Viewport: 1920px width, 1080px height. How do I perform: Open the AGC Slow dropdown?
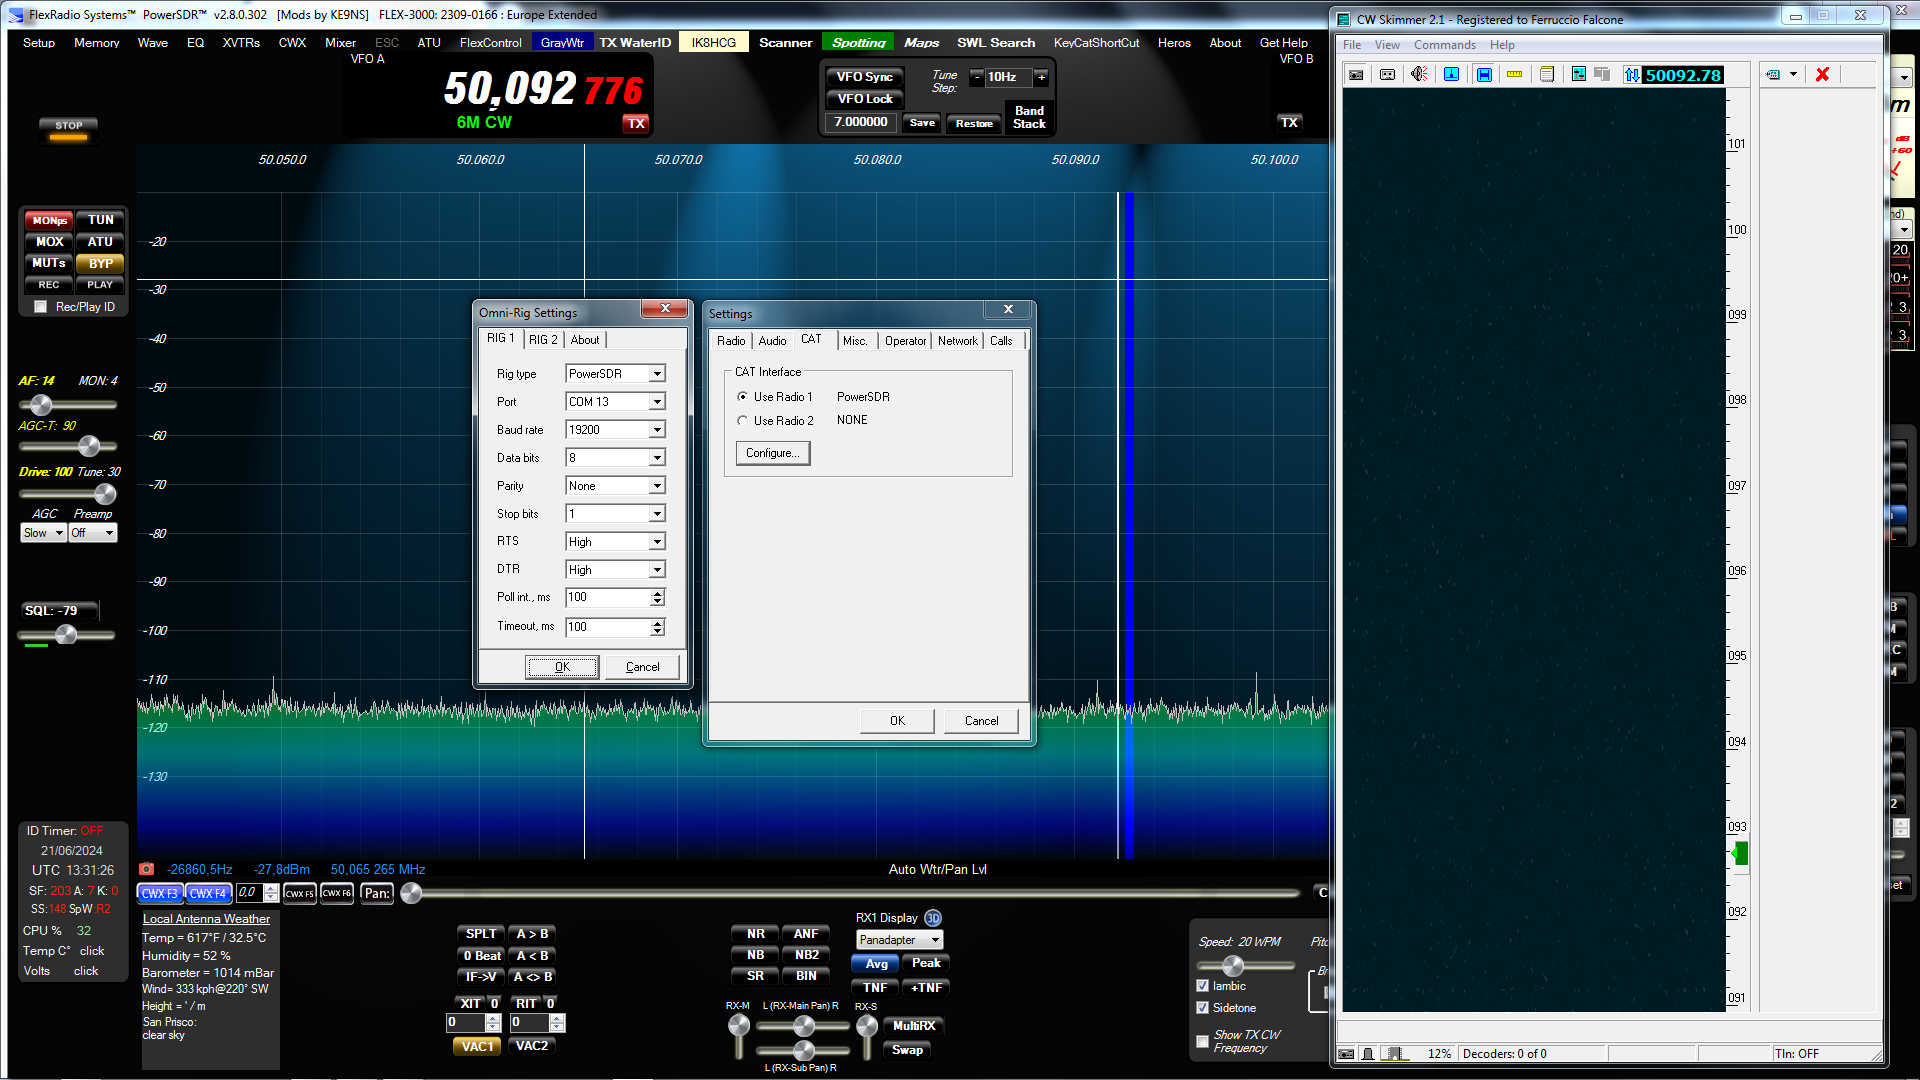click(43, 533)
